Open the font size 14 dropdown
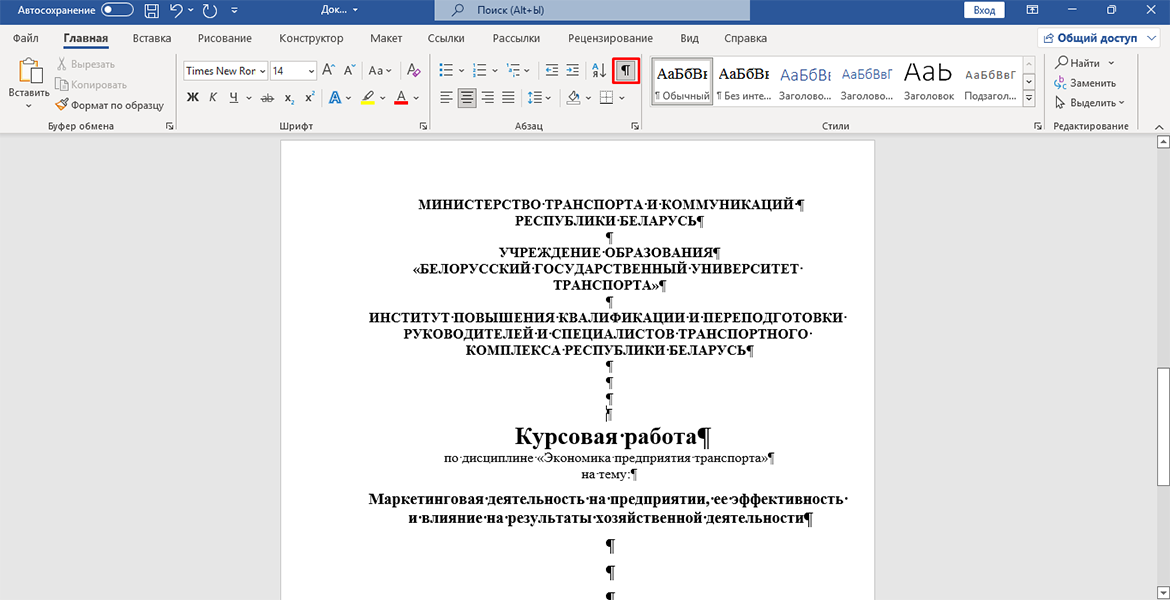This screenshot has height=600, width=1170. pos(293,71)
